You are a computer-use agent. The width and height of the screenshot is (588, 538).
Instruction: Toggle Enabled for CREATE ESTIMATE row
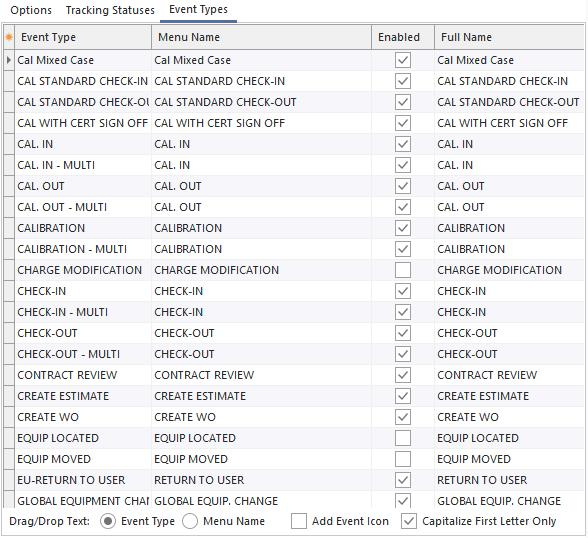pyautogui.click(x=403, y=396)
